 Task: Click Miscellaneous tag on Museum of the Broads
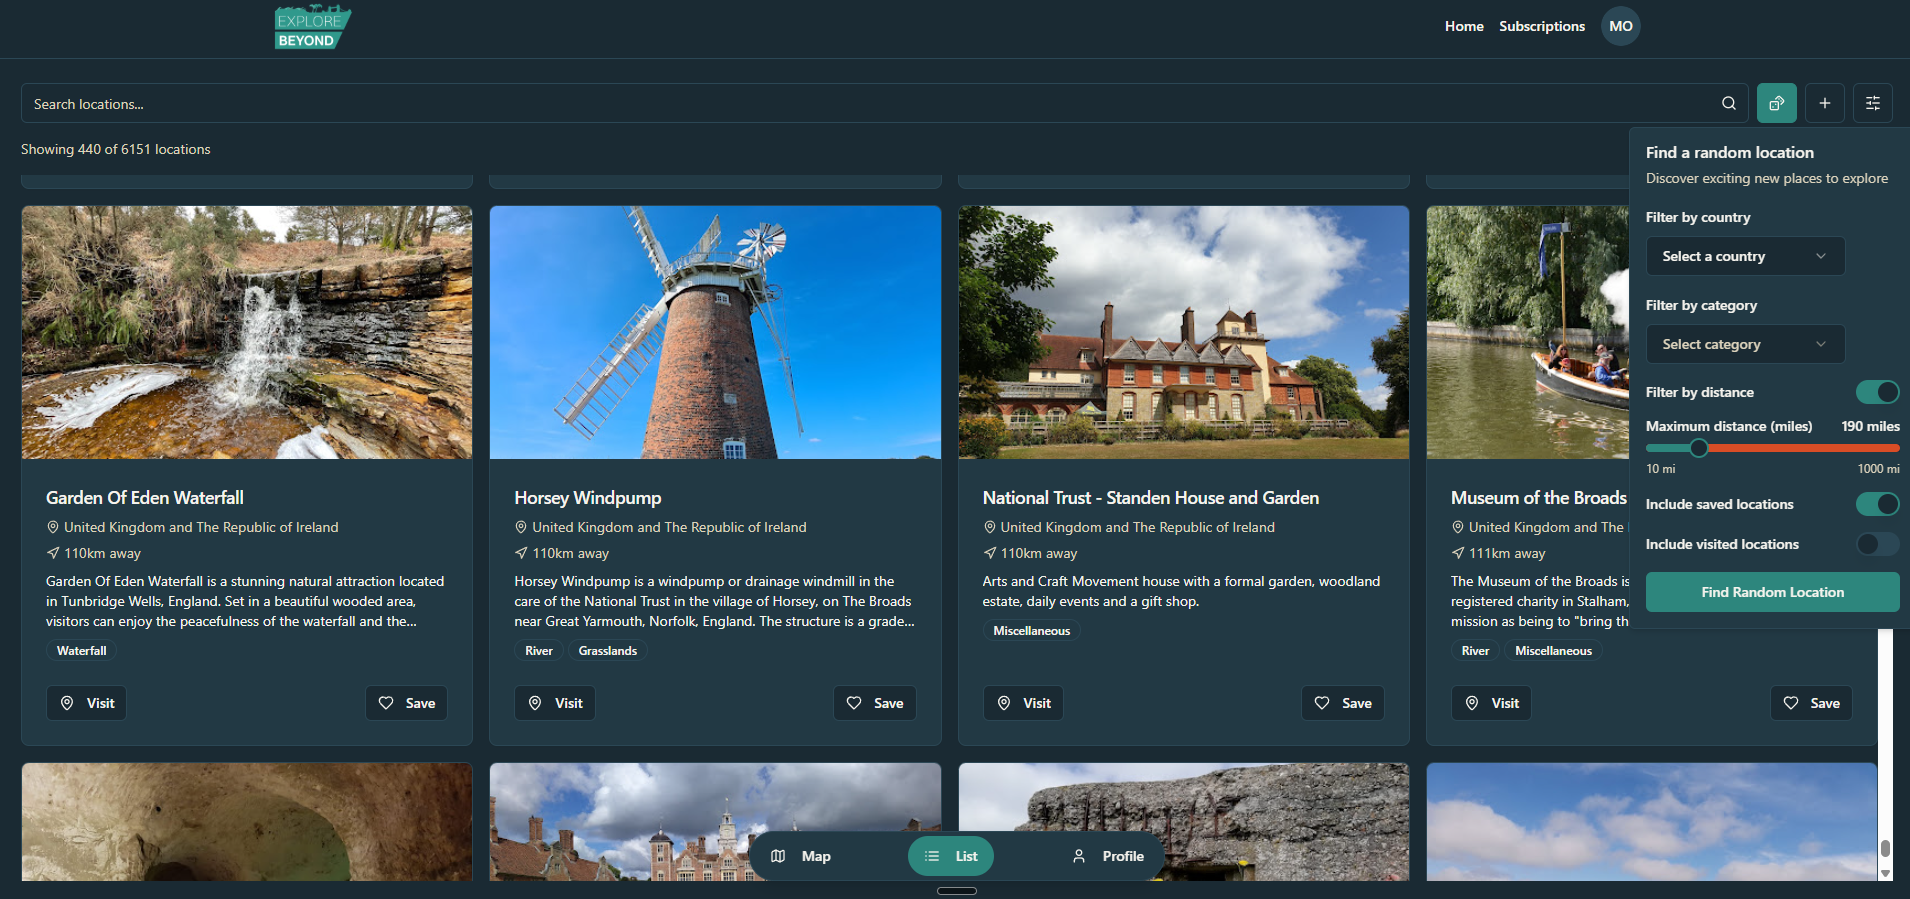tap(1553, 651)
